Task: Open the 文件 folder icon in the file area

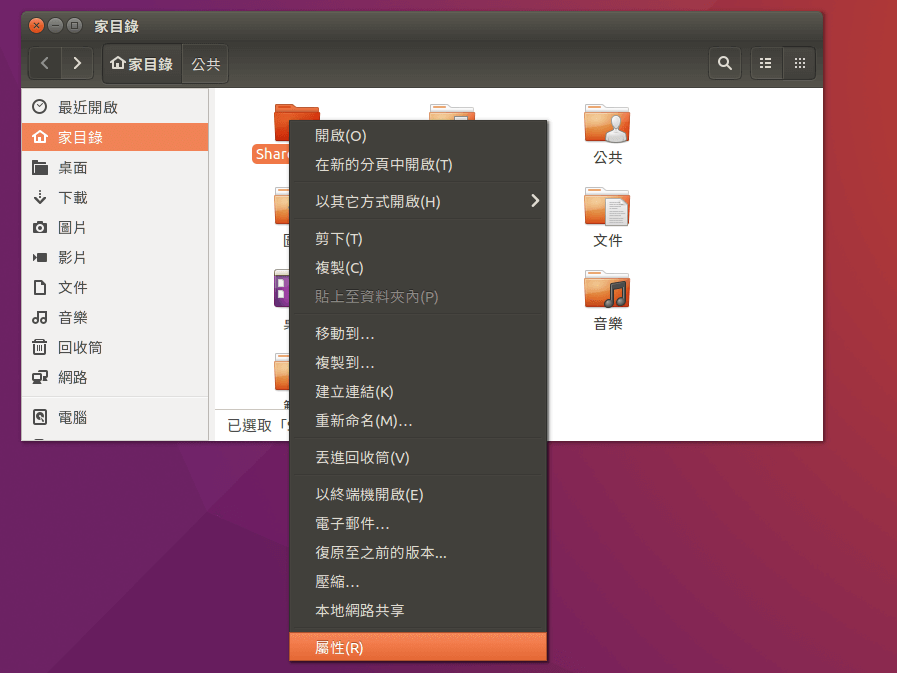Action: [x=607, y=208]
